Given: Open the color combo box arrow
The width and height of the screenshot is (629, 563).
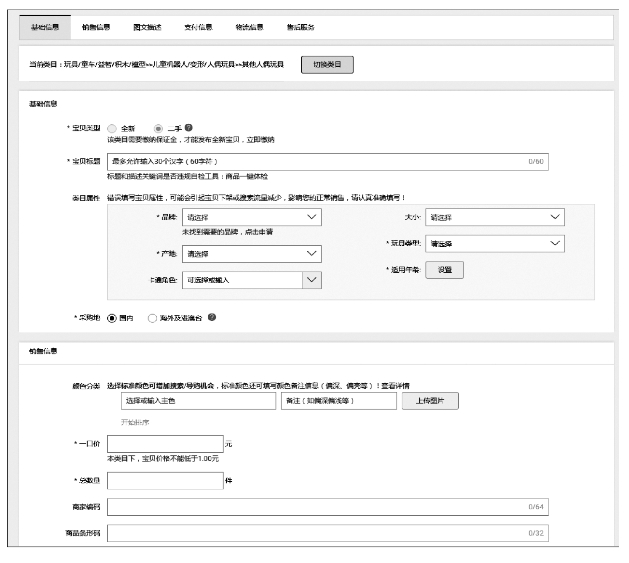Looking at the screenshot, I should (312, 281).
